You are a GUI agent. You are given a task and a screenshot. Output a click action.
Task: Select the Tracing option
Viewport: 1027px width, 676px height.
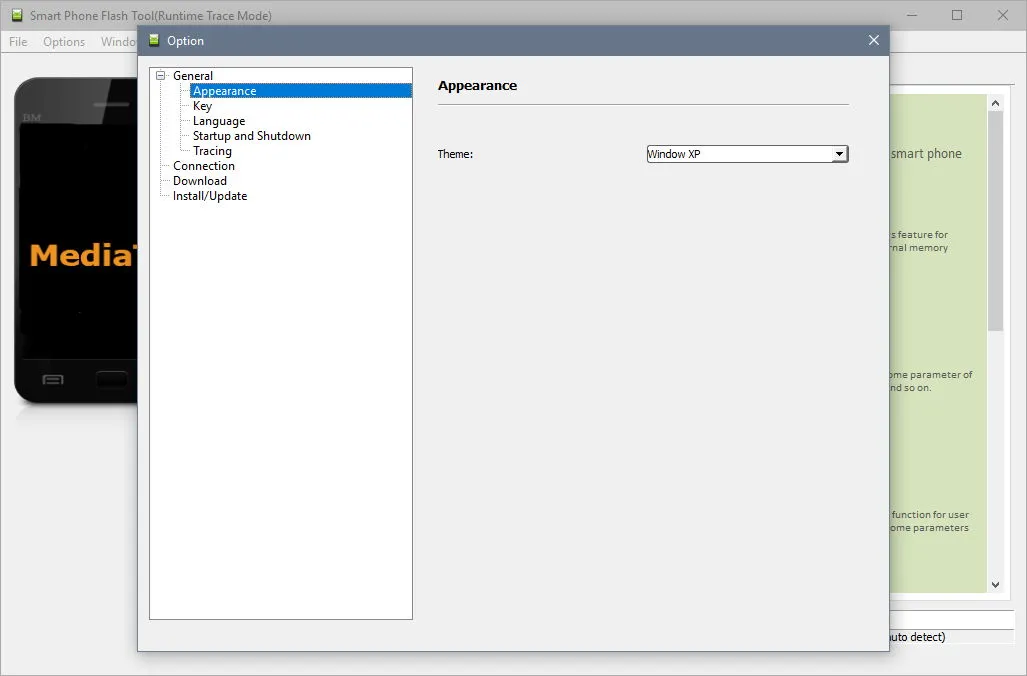(x=212, y=151)
